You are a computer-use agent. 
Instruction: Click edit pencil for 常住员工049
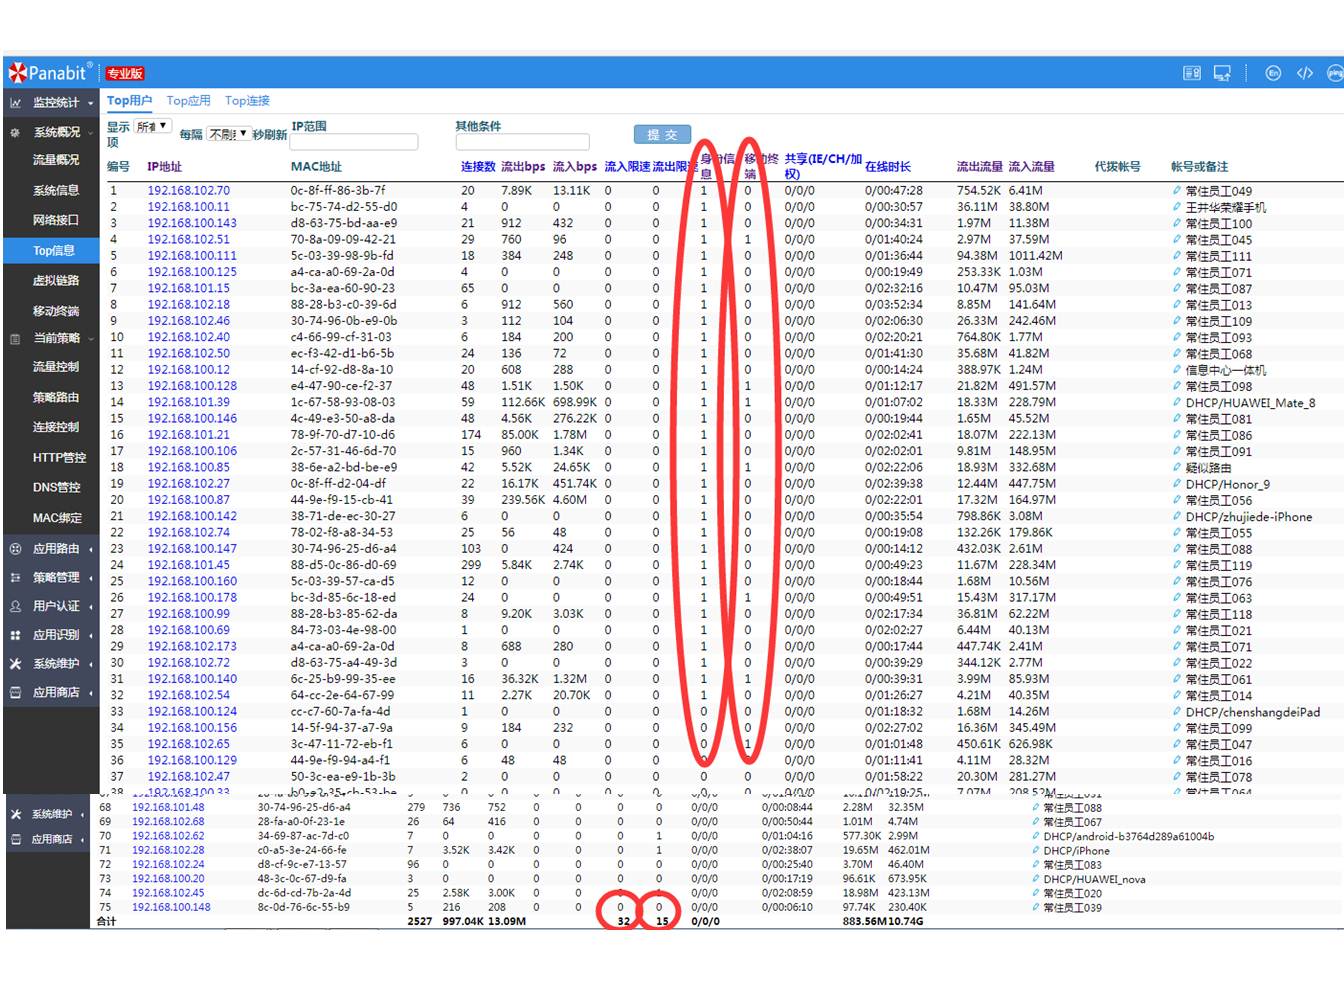(1177, 190)
